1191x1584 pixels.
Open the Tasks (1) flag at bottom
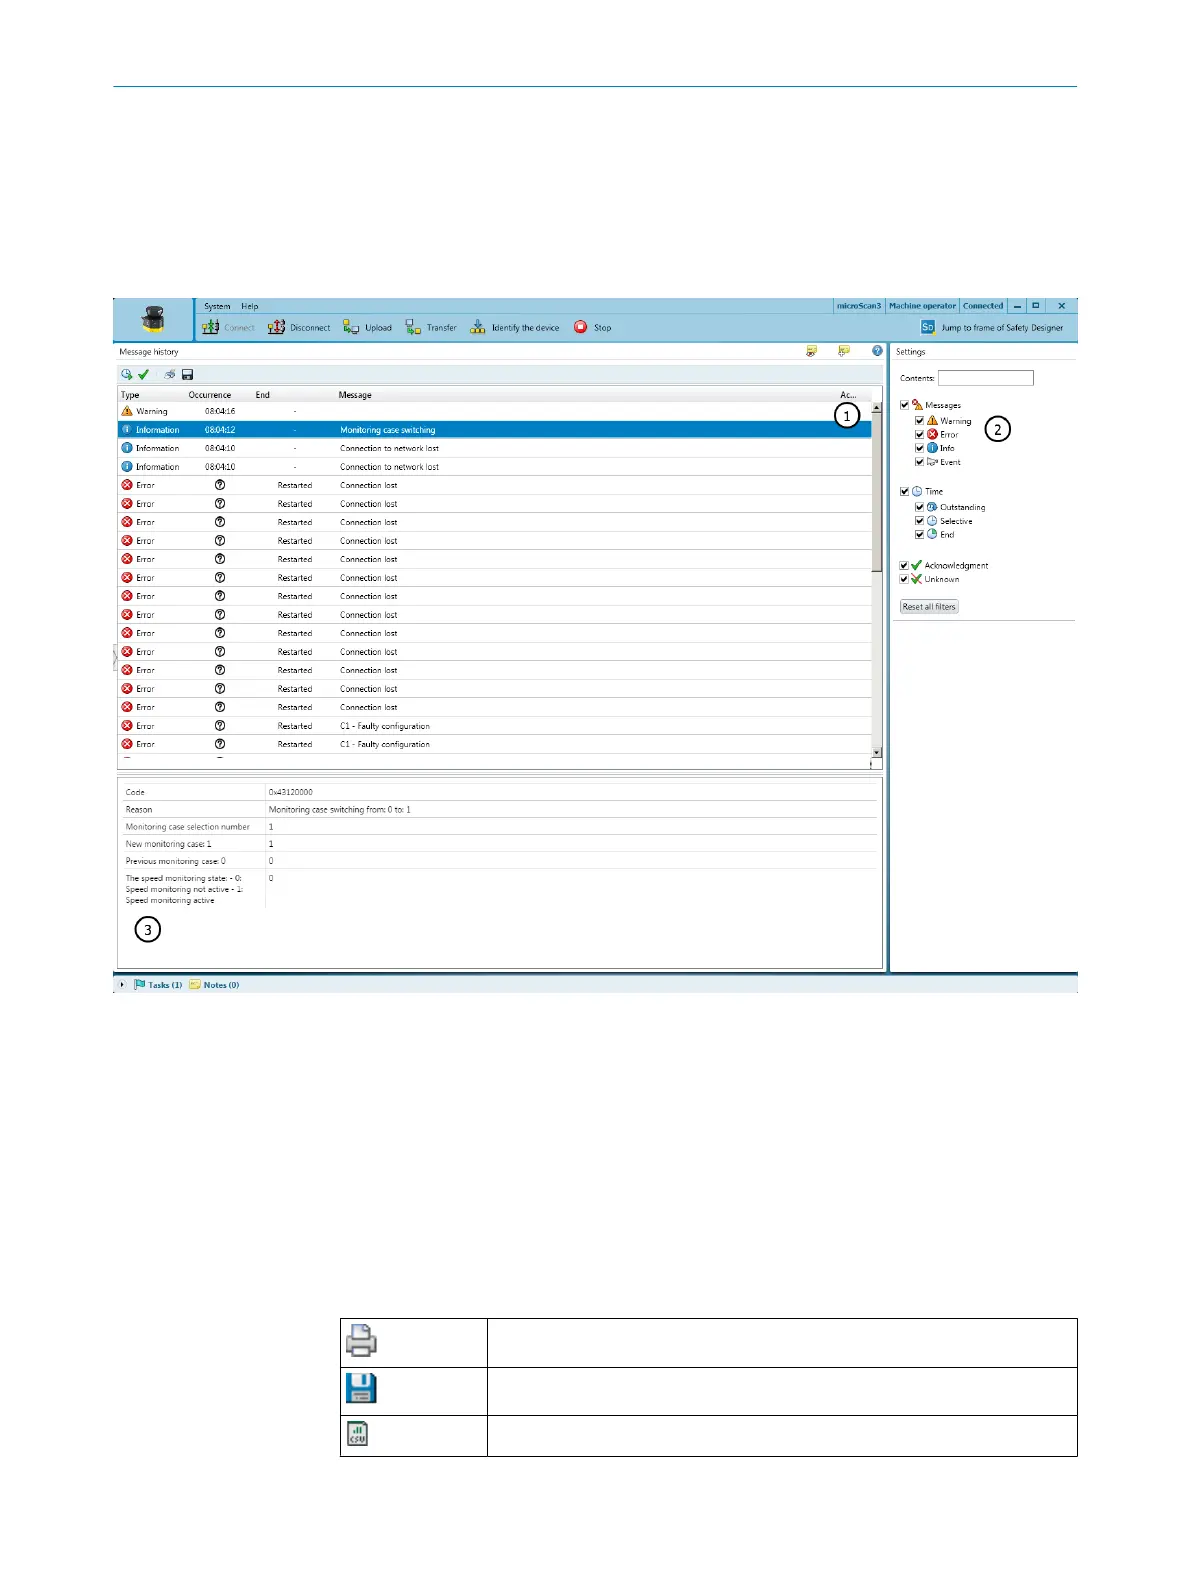(159, 985)
